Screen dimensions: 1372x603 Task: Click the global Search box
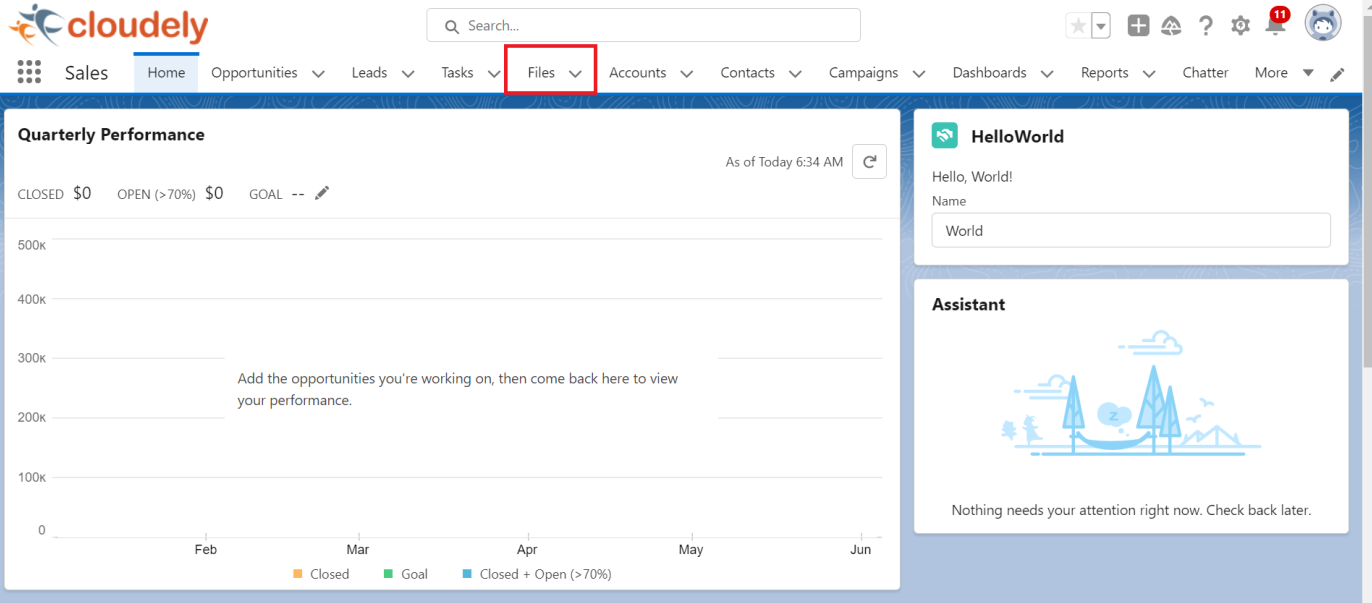(x=643, y=26)
